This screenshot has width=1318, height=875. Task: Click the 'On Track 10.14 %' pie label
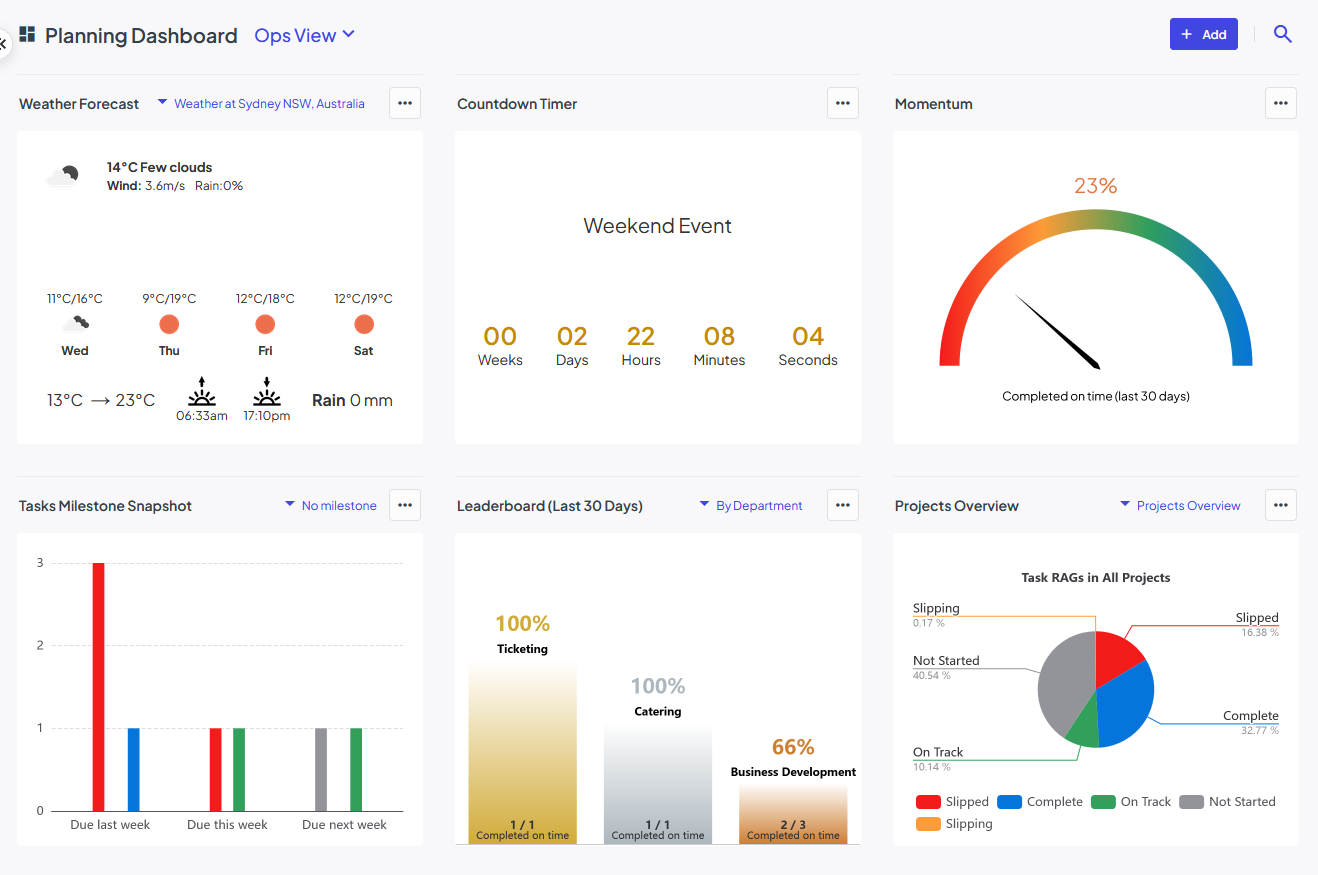pyautogui.click(x=938, y=758)
